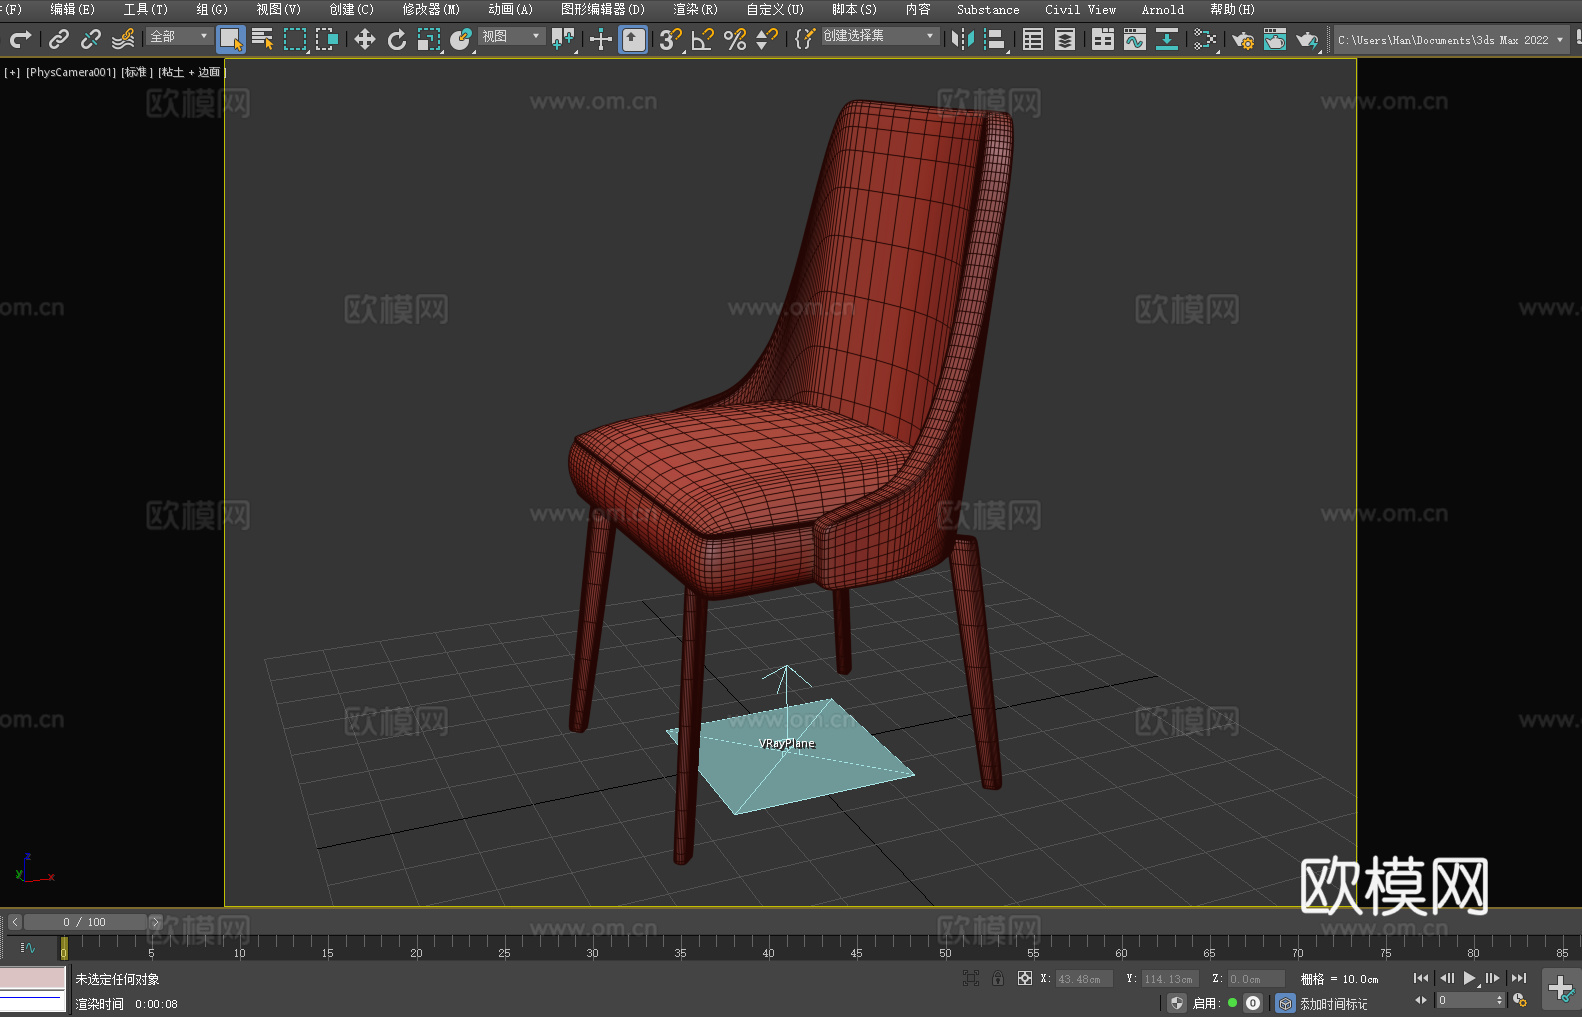1582x1017 pixels.
Task: Click Edit Named Selection Sets icon
Action: click(805, 39)
